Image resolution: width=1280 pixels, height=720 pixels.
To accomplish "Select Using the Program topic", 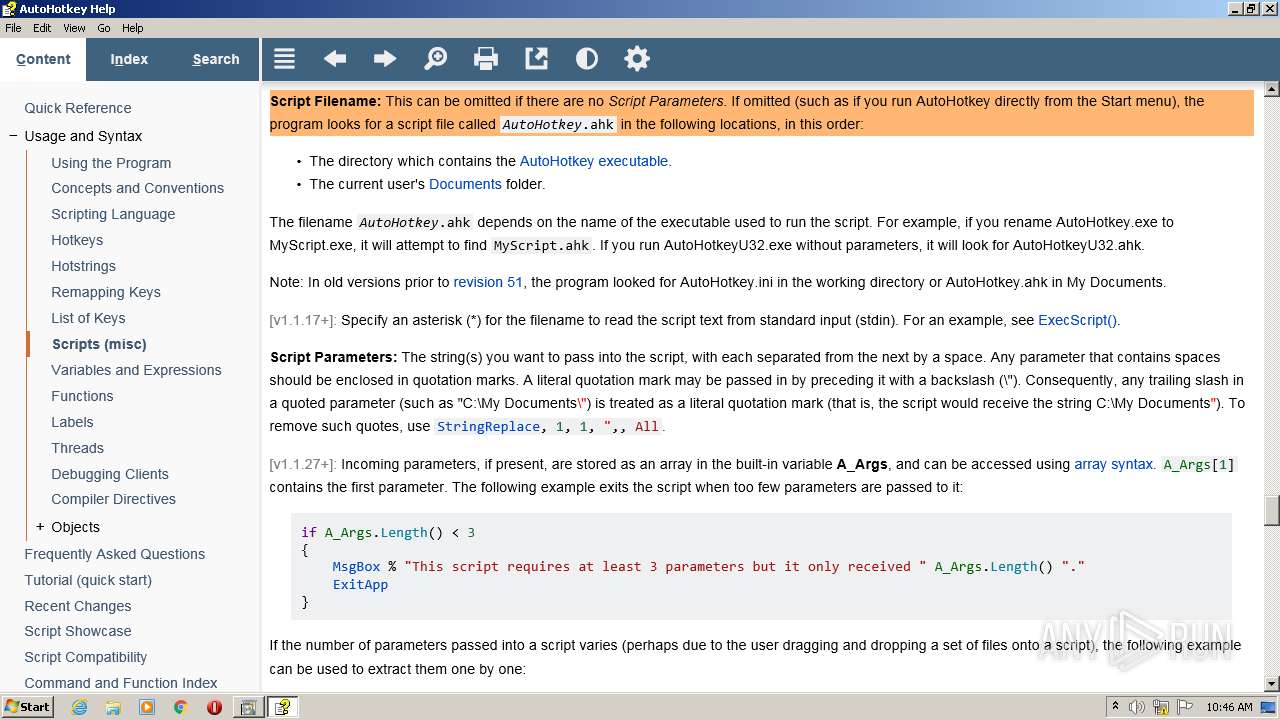I will [x=111, y=163].
